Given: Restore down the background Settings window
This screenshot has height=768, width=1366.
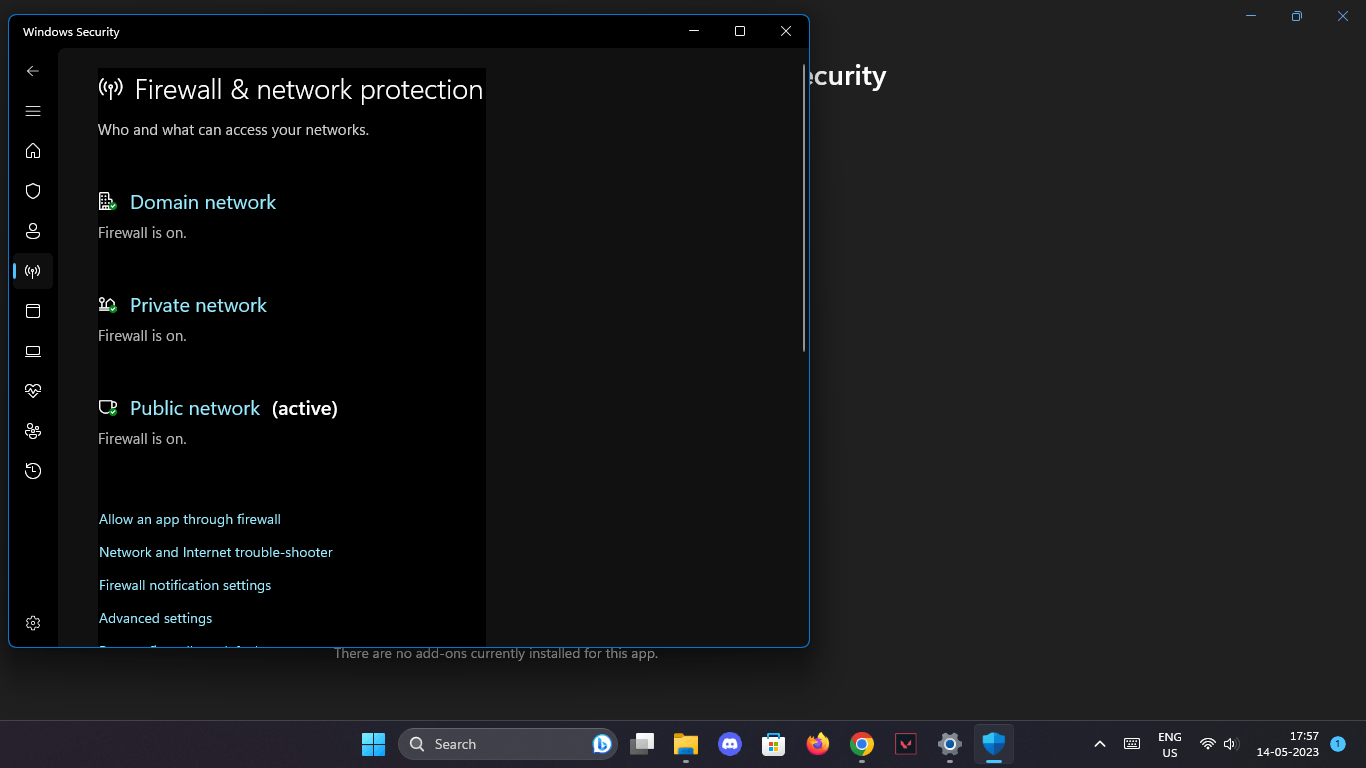Looking at the screenshot, I should coord(1297,16).
